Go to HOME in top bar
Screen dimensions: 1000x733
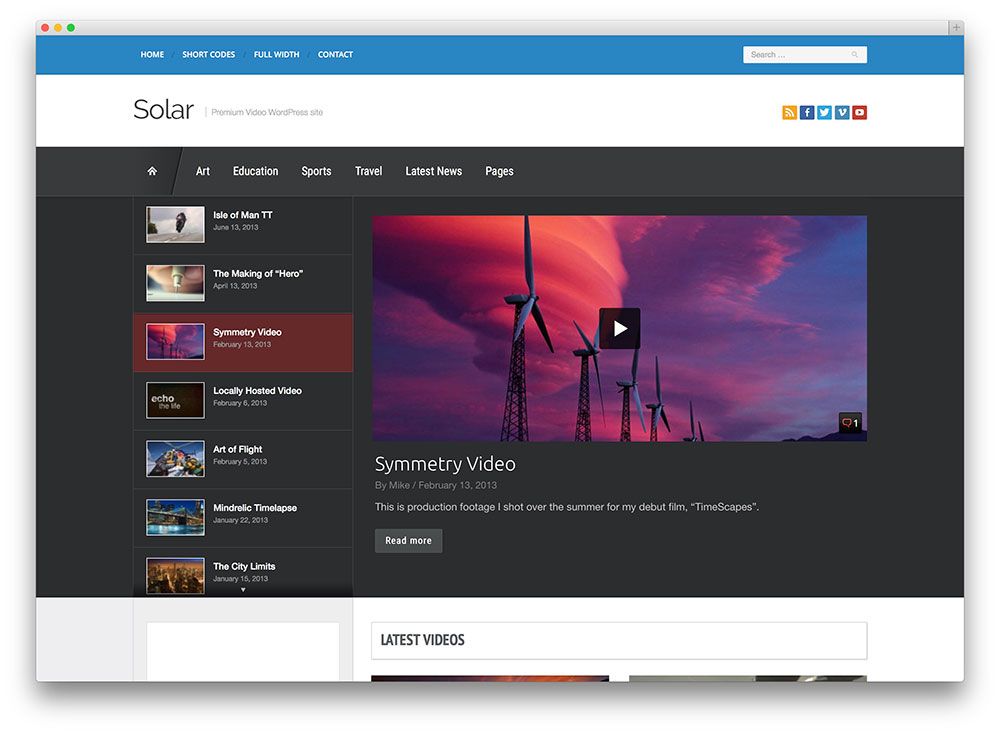pyautogui.click(x=152, y=55)
